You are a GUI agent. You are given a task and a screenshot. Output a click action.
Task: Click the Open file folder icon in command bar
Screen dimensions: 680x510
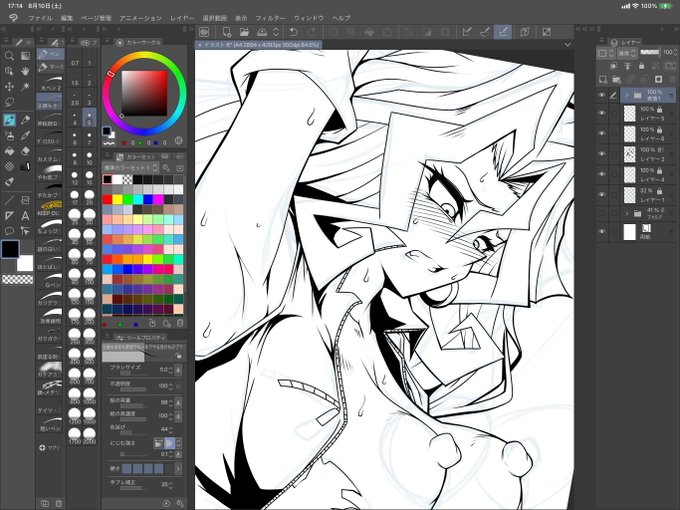[x=244, y=32]
